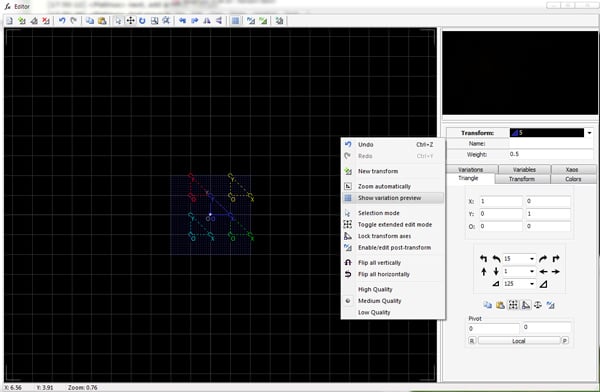Activate the Move triangle four-arrow tool
600x392 pixels.
coord(130,21)
